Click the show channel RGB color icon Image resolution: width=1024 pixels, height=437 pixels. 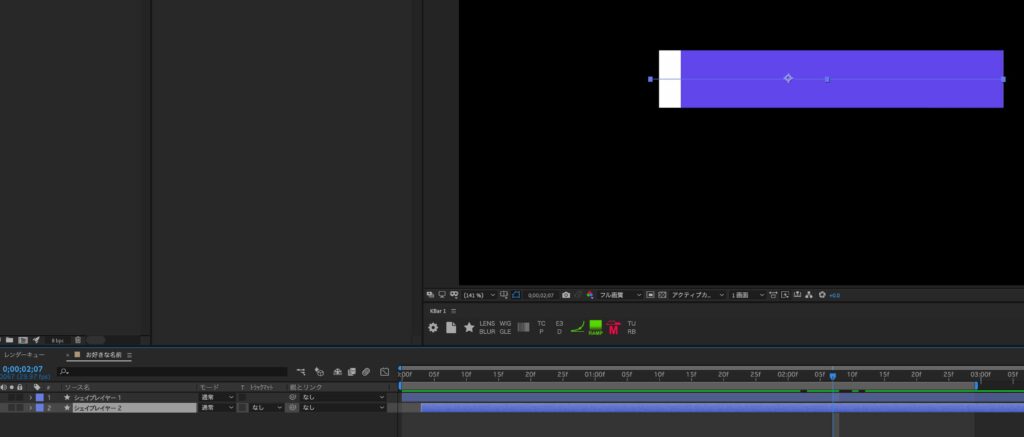[590, 295]
